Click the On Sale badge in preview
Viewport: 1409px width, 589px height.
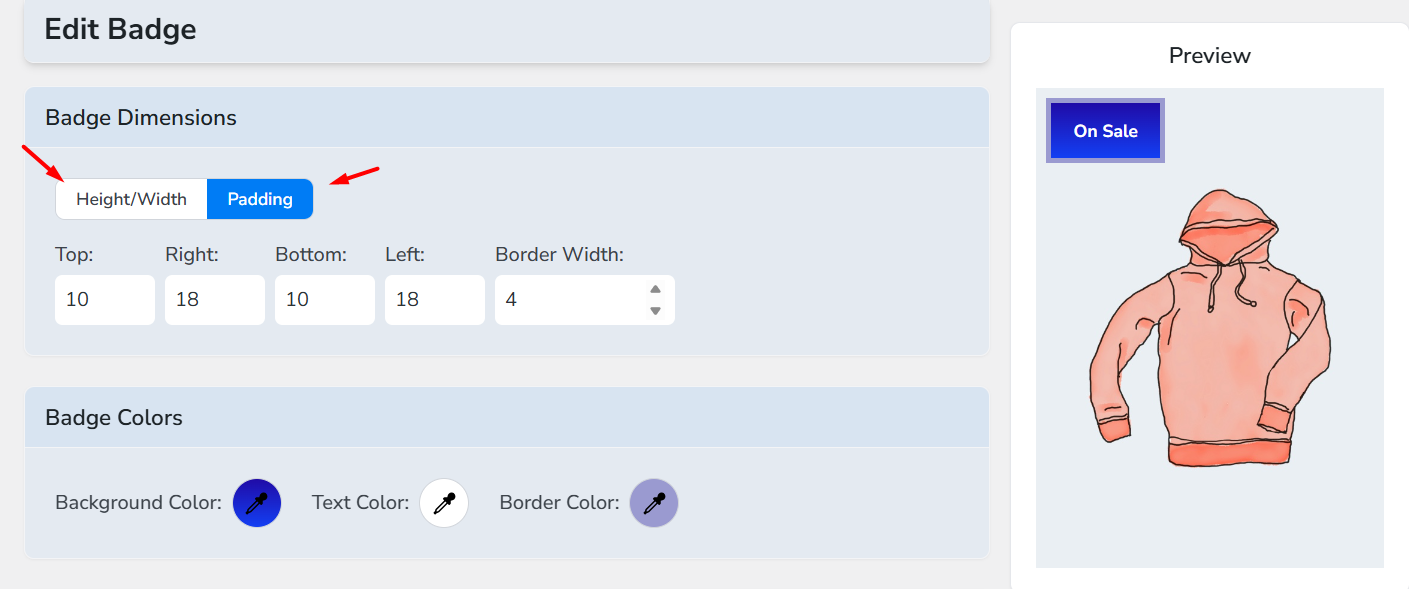pos(1105,131)
